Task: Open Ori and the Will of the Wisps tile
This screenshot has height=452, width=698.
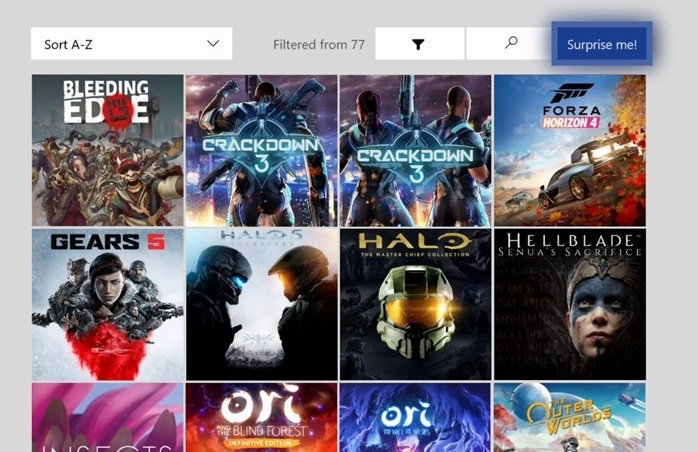Action: click(415, 417)
